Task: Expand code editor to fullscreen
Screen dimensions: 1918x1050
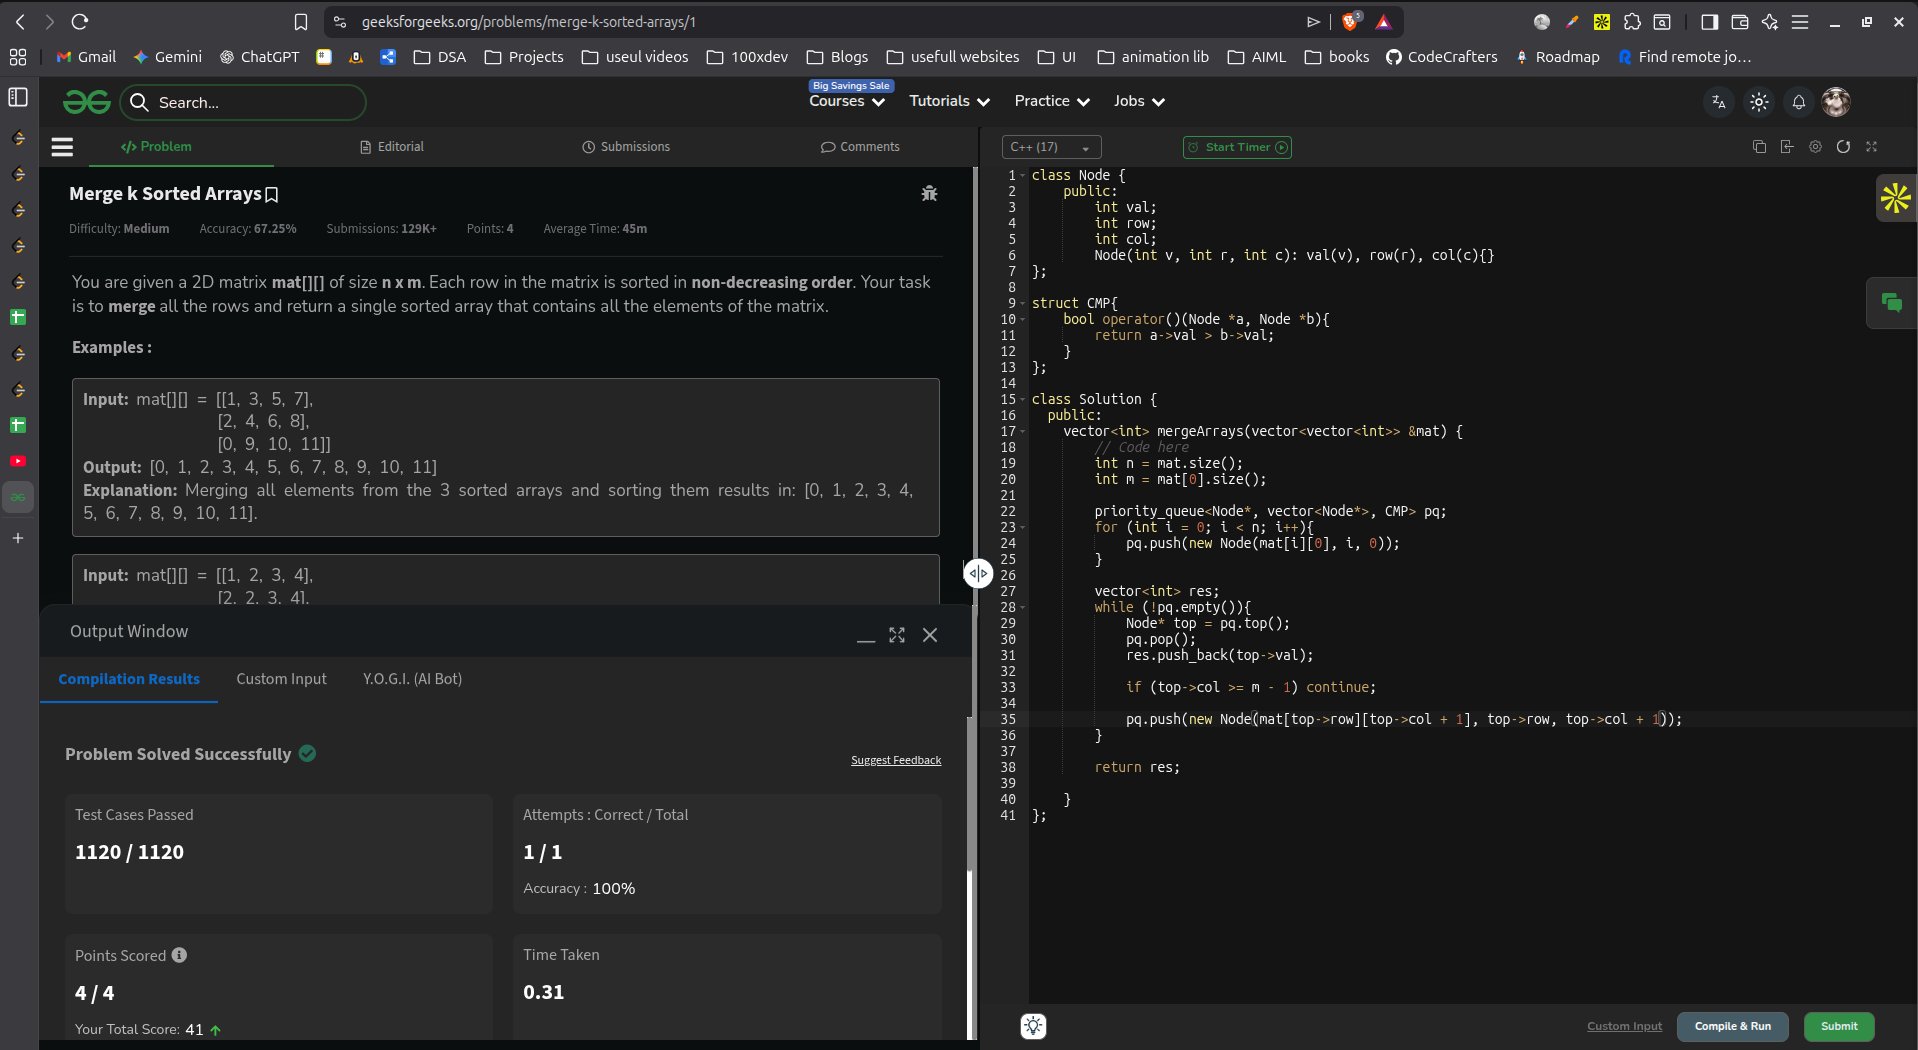Action: 1871,147
